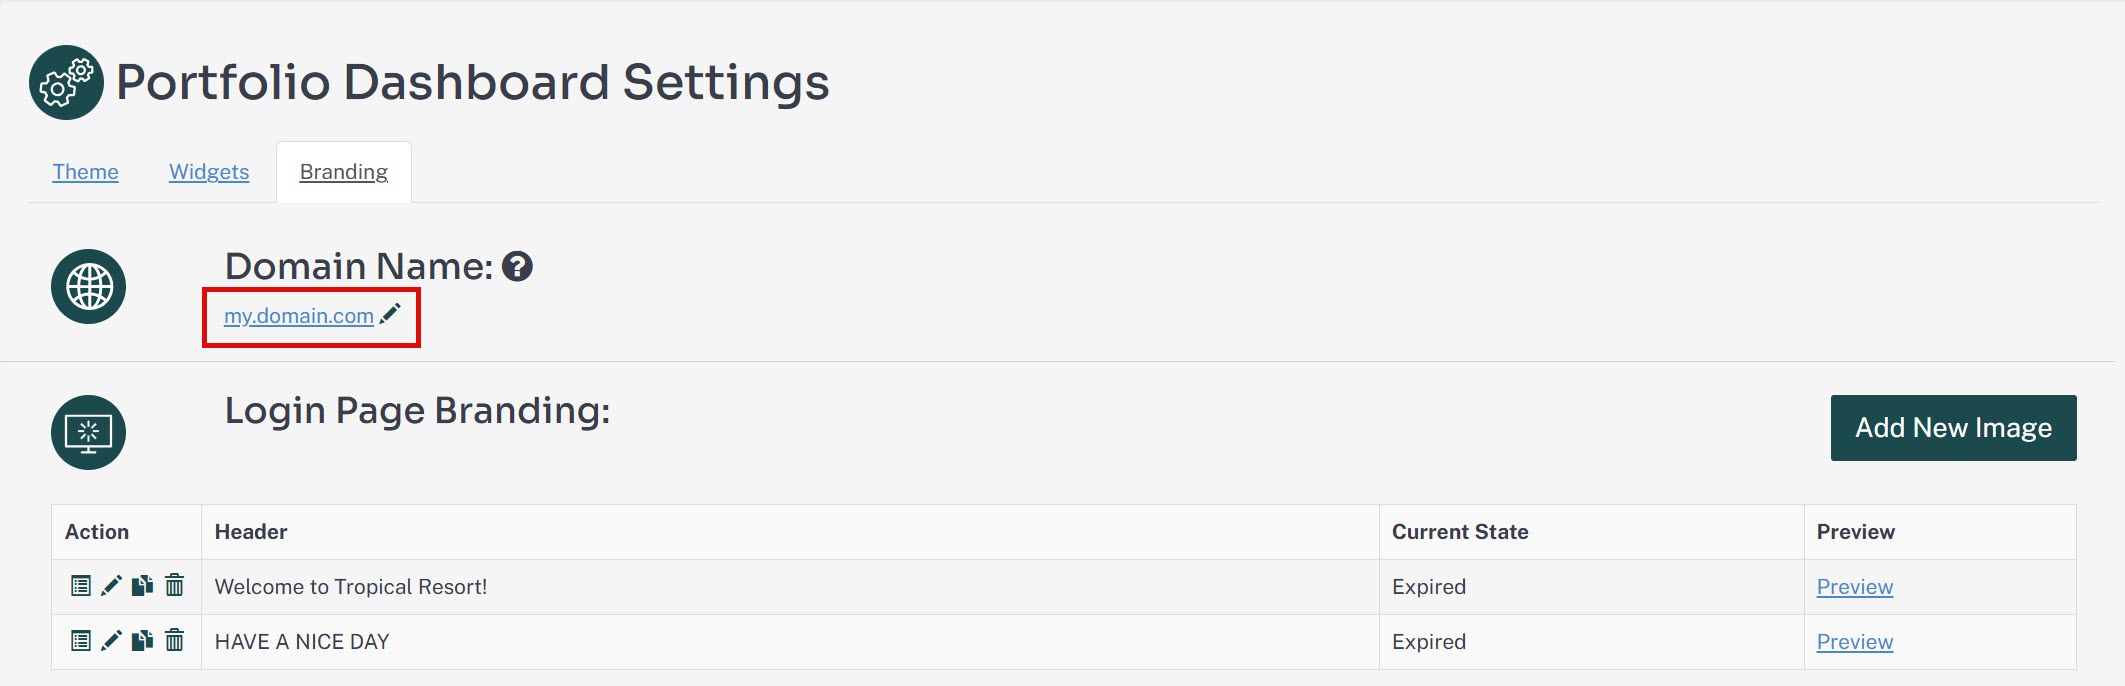Open the my.domain.com link
The width and height of the screenshot is (2125, 686).
[x=299, y=316]
